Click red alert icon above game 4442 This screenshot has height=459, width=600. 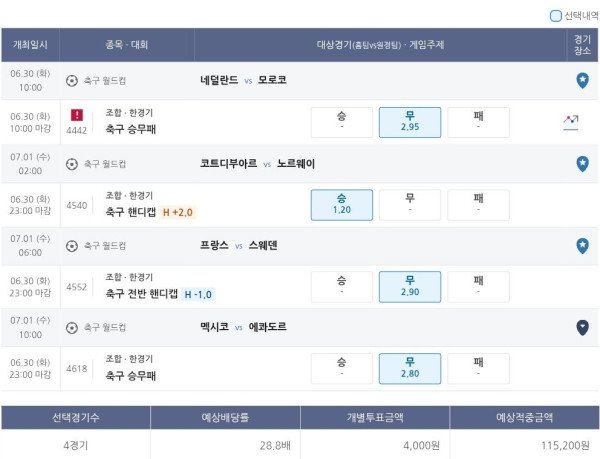click(x=77, y=115)
